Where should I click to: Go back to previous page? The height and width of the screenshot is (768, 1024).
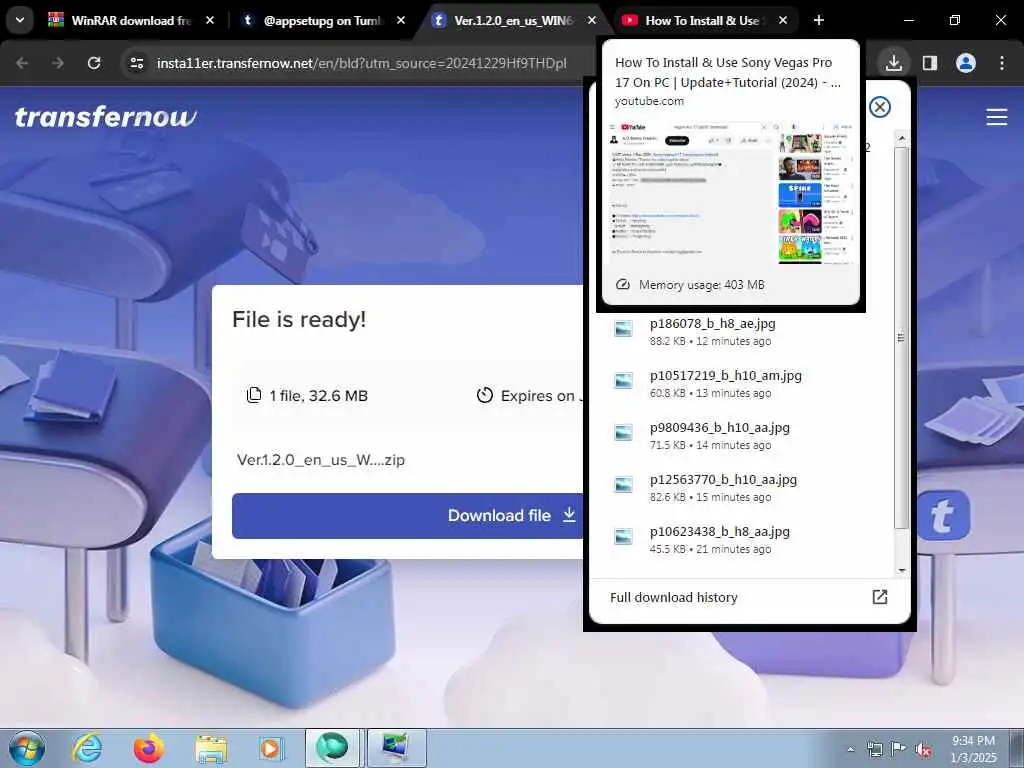22,63
